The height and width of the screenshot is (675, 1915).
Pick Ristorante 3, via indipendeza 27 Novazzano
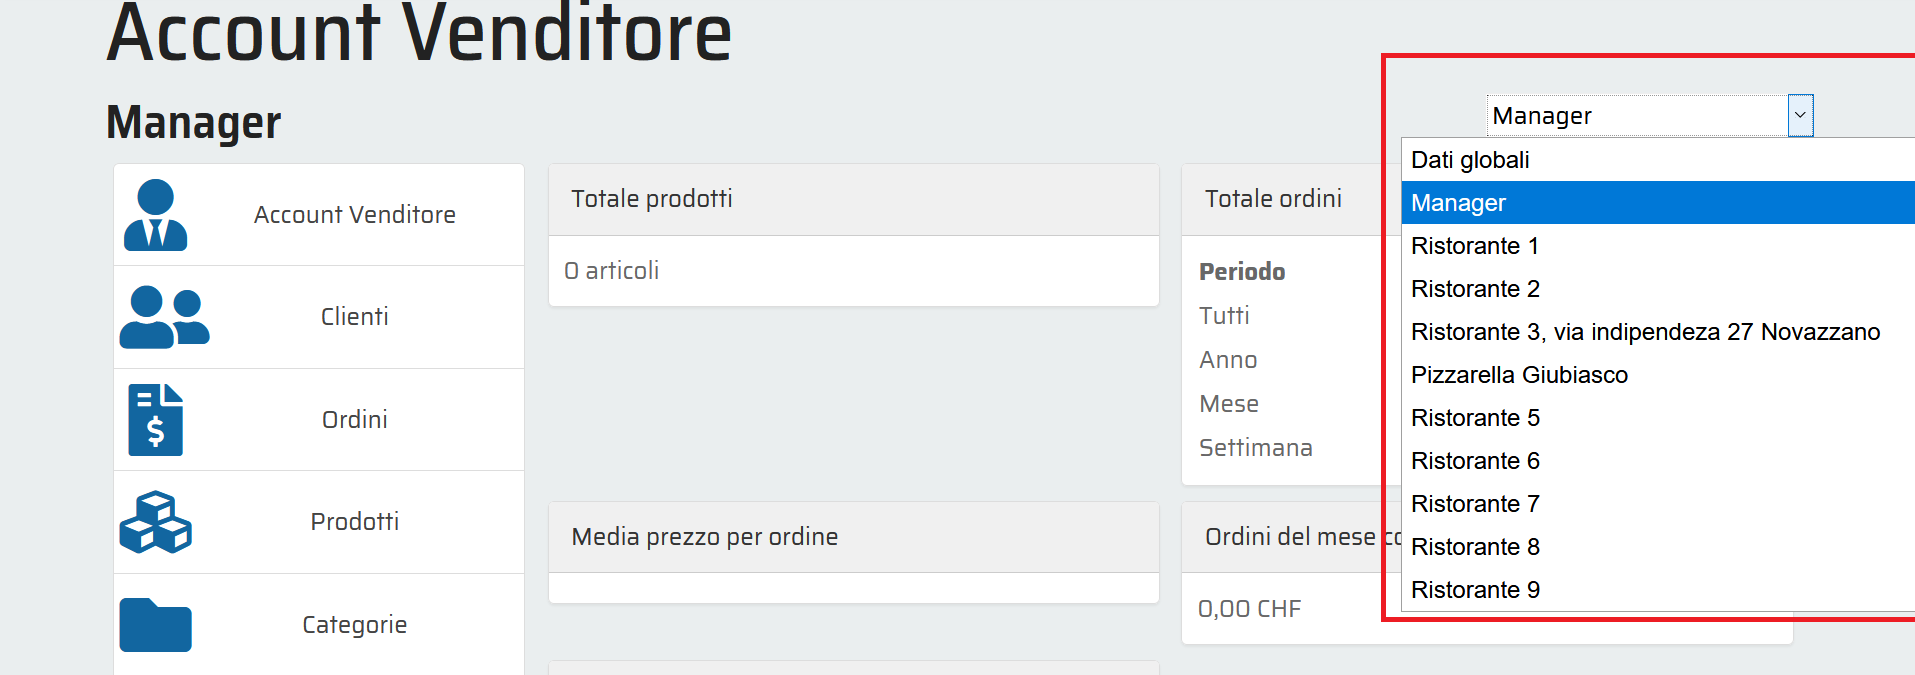[x=1645, y=332]
